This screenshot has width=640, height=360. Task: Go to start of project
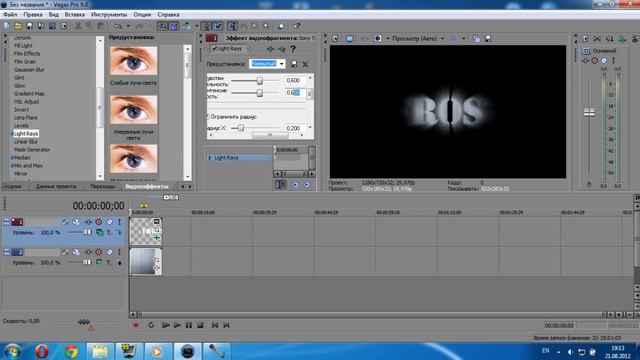tap(215, 325)
